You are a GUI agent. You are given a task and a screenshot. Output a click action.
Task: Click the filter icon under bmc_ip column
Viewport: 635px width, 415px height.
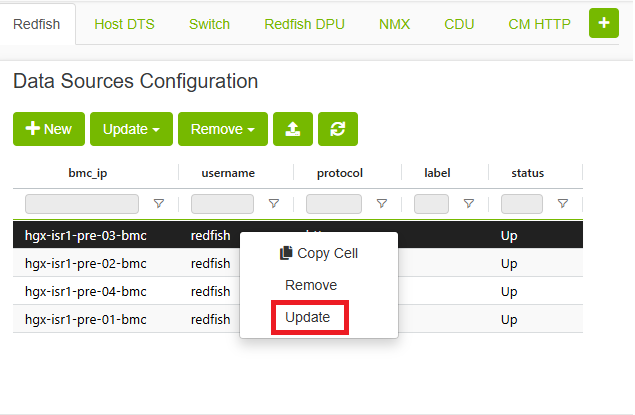pos(158,204)
